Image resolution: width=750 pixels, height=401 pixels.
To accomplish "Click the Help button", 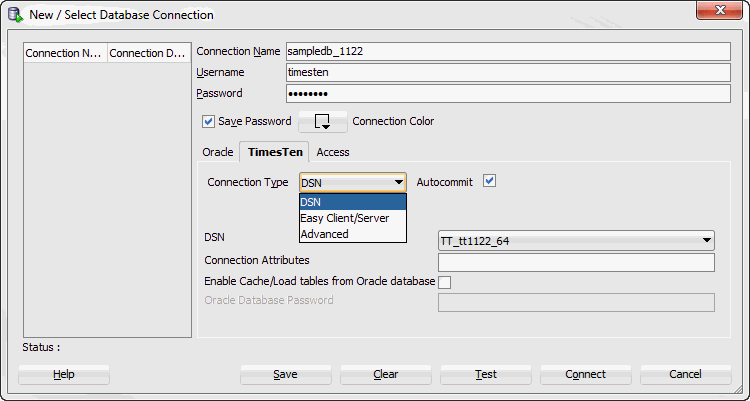I will (x=64, y=374).
